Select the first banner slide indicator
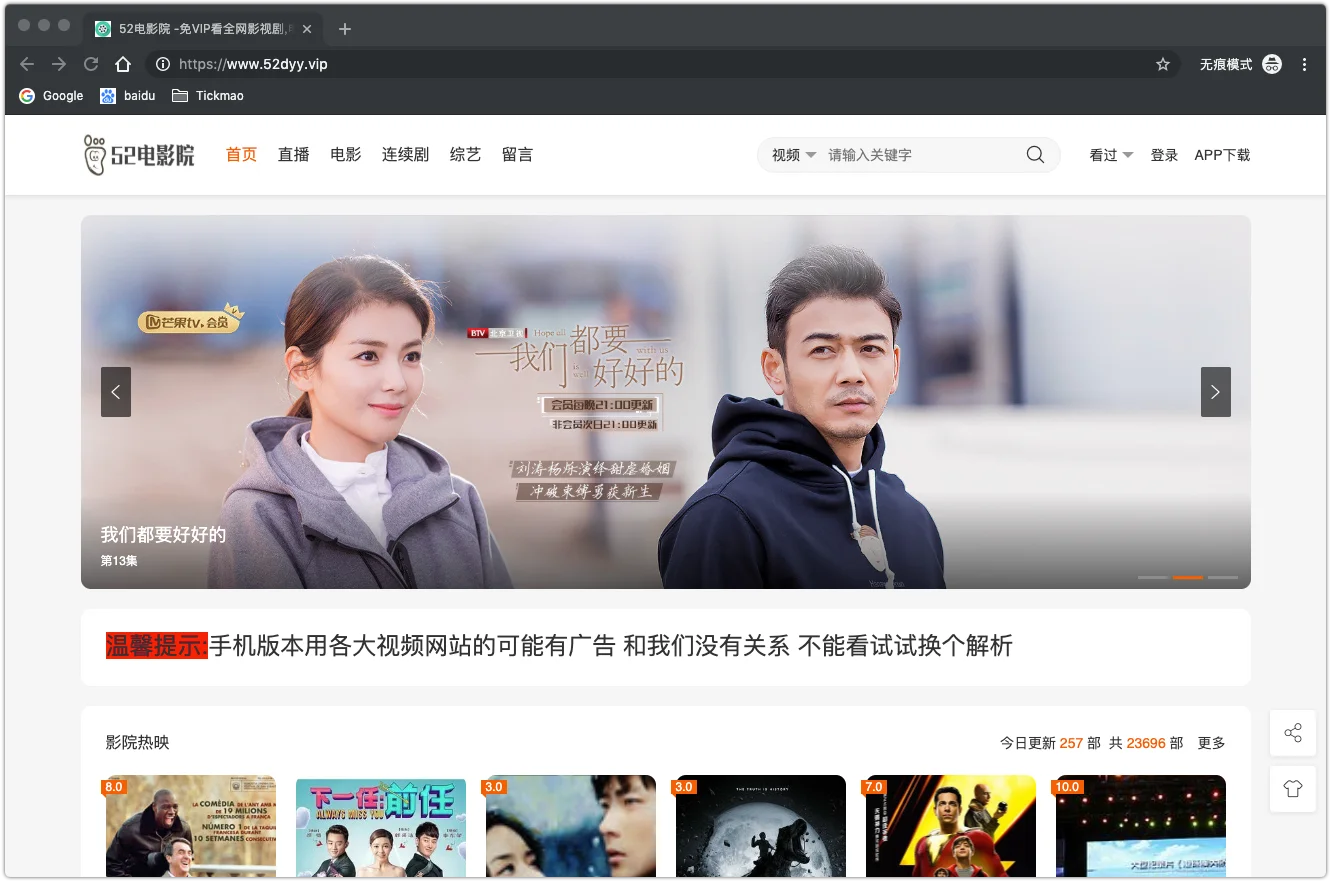 pyautogui.click(x=1153, y=578)
